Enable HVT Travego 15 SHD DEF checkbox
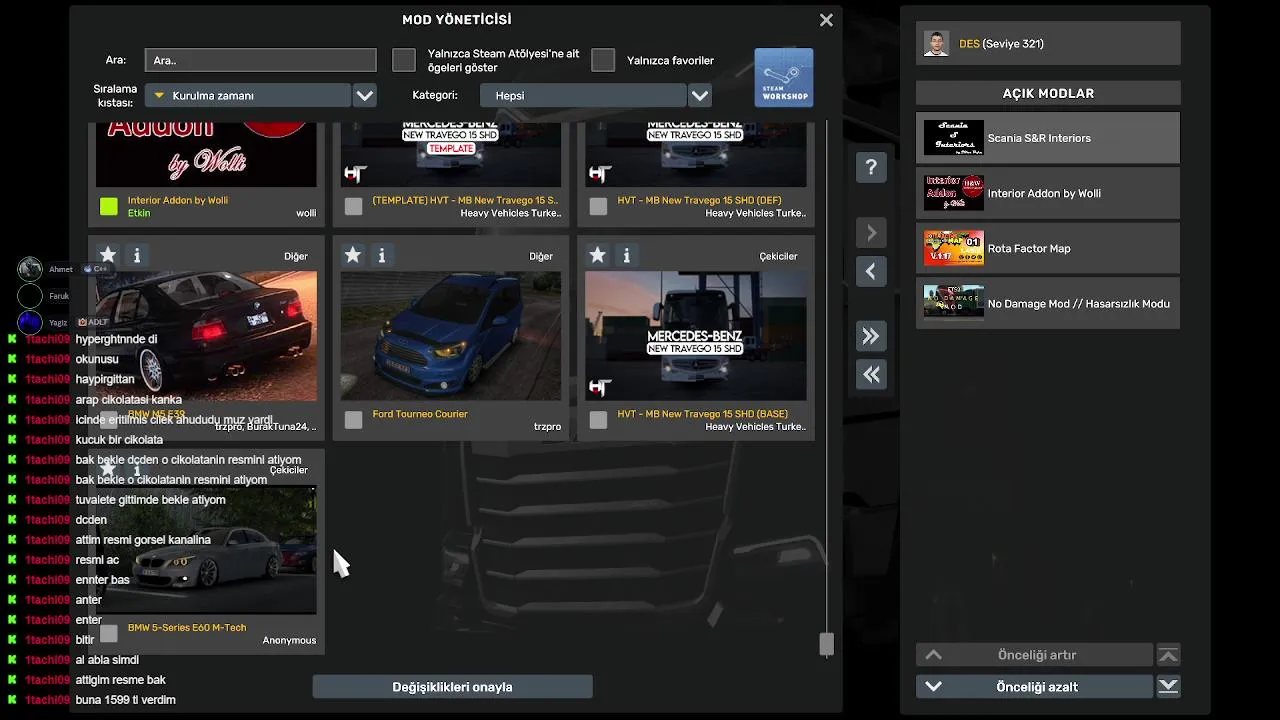 [x=598, y=207]
